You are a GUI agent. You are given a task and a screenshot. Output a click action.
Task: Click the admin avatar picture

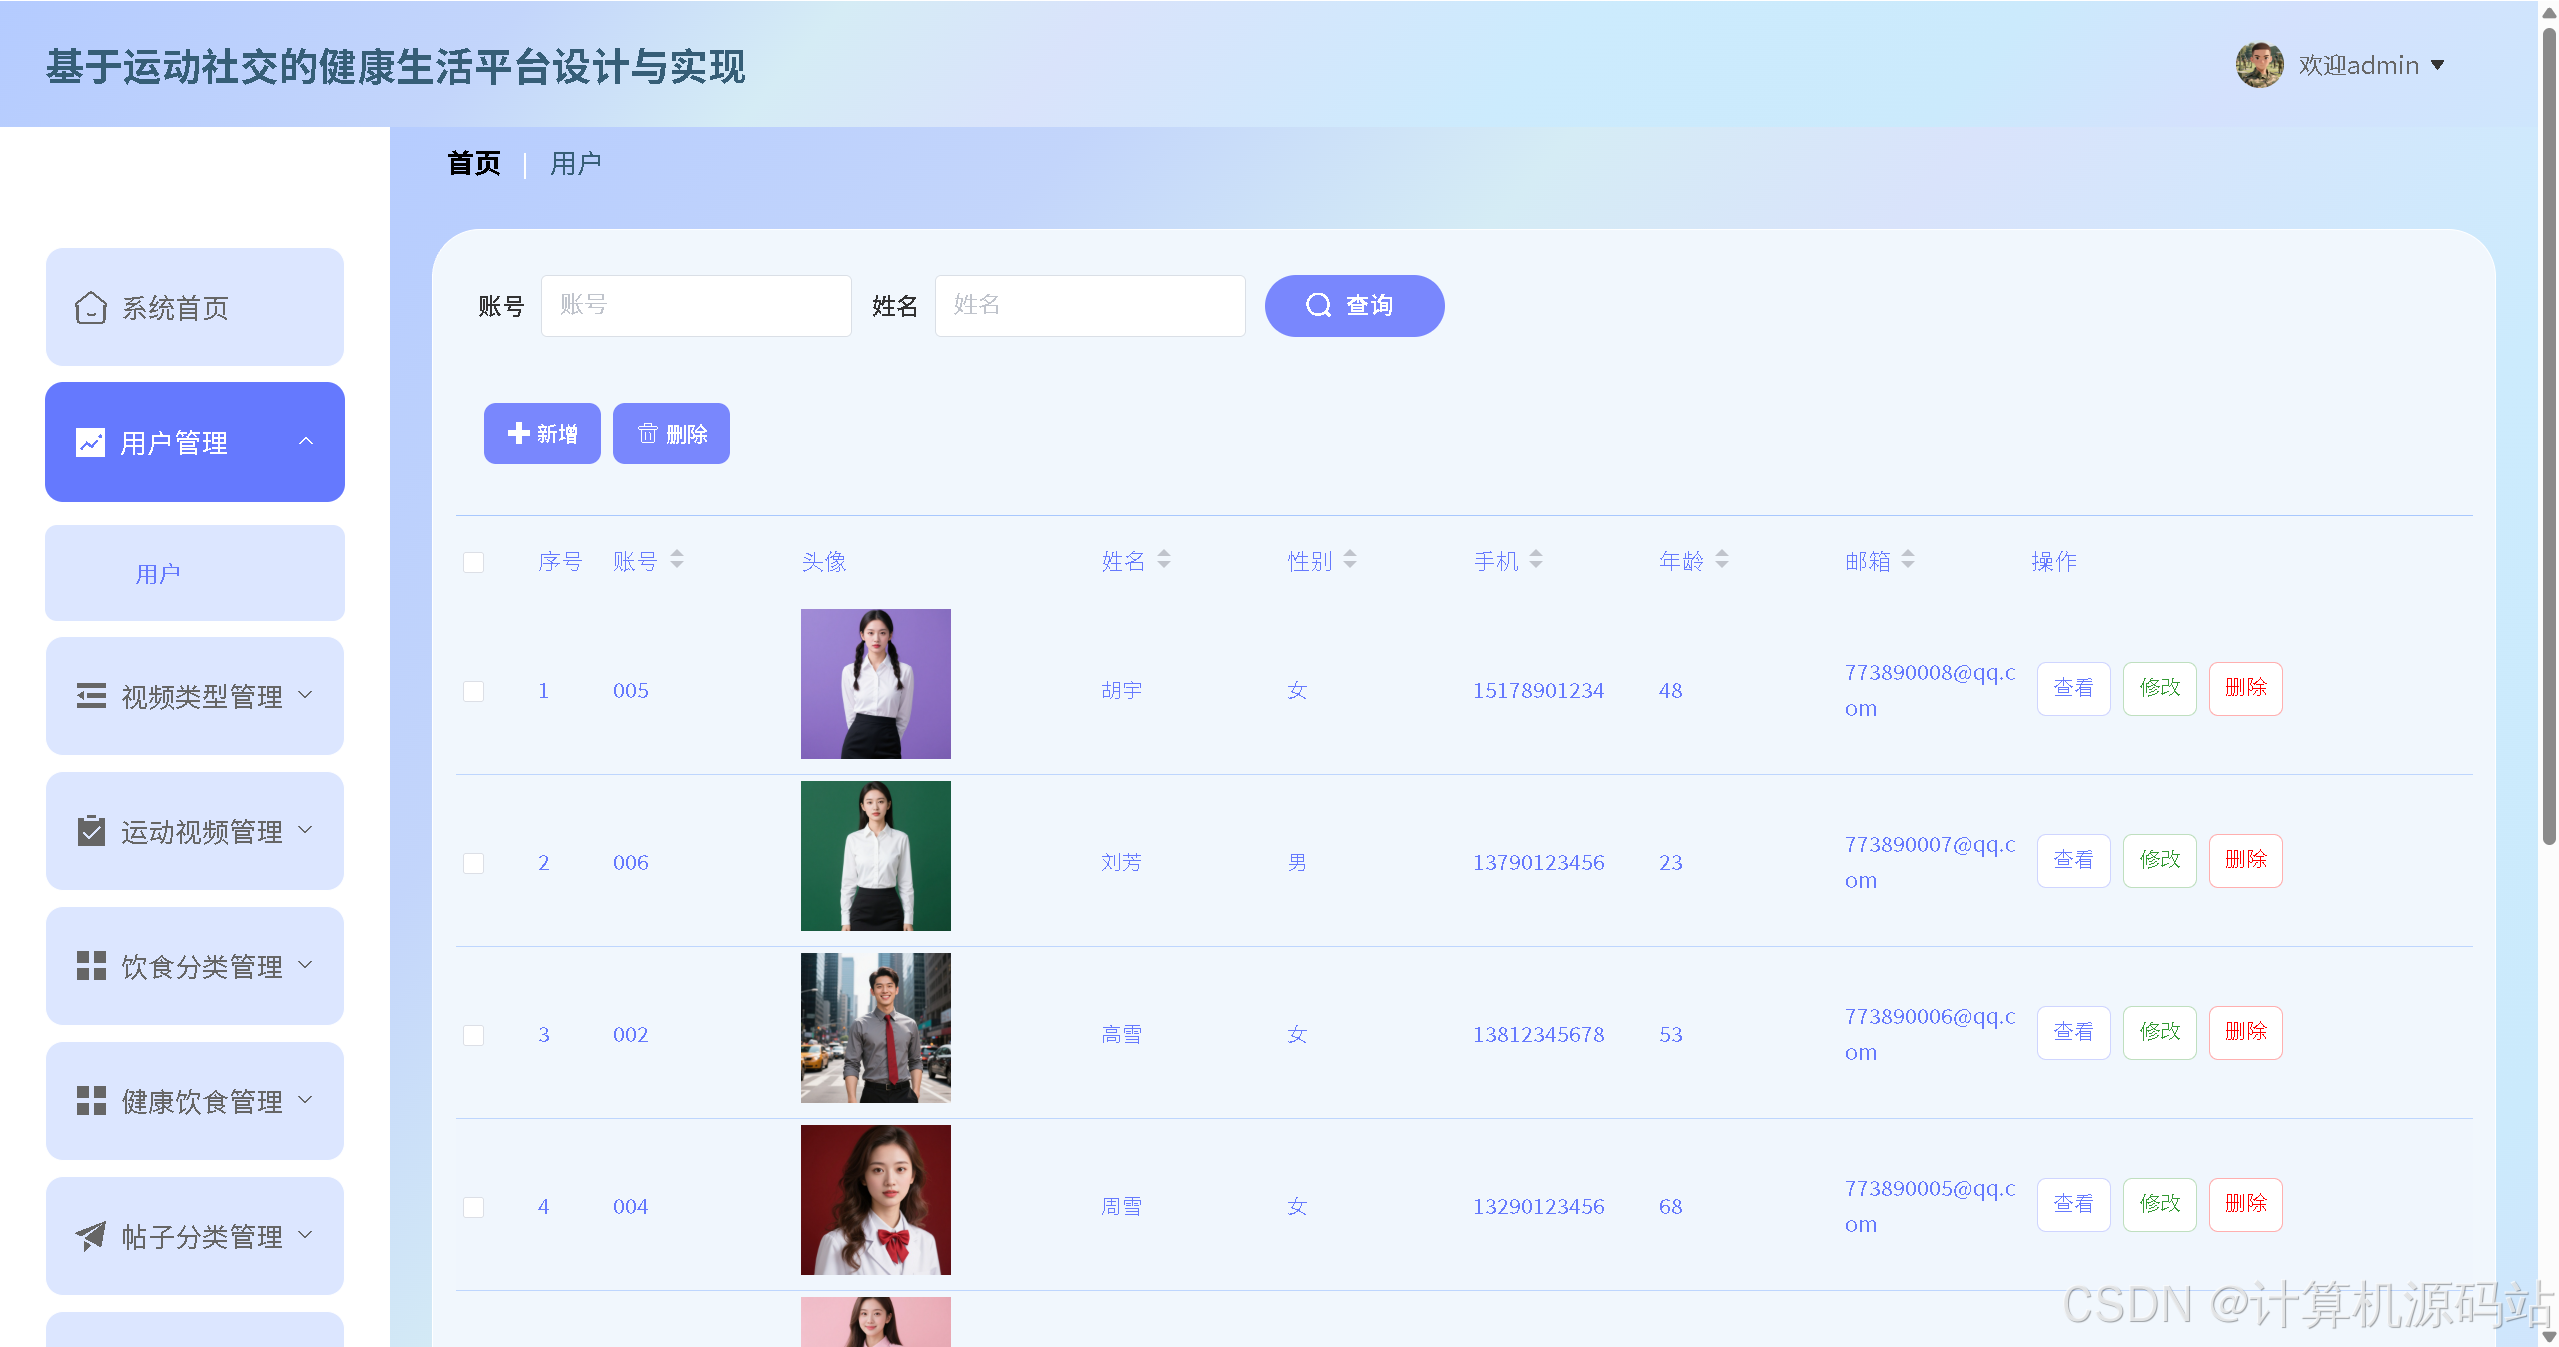point(2259,65)
